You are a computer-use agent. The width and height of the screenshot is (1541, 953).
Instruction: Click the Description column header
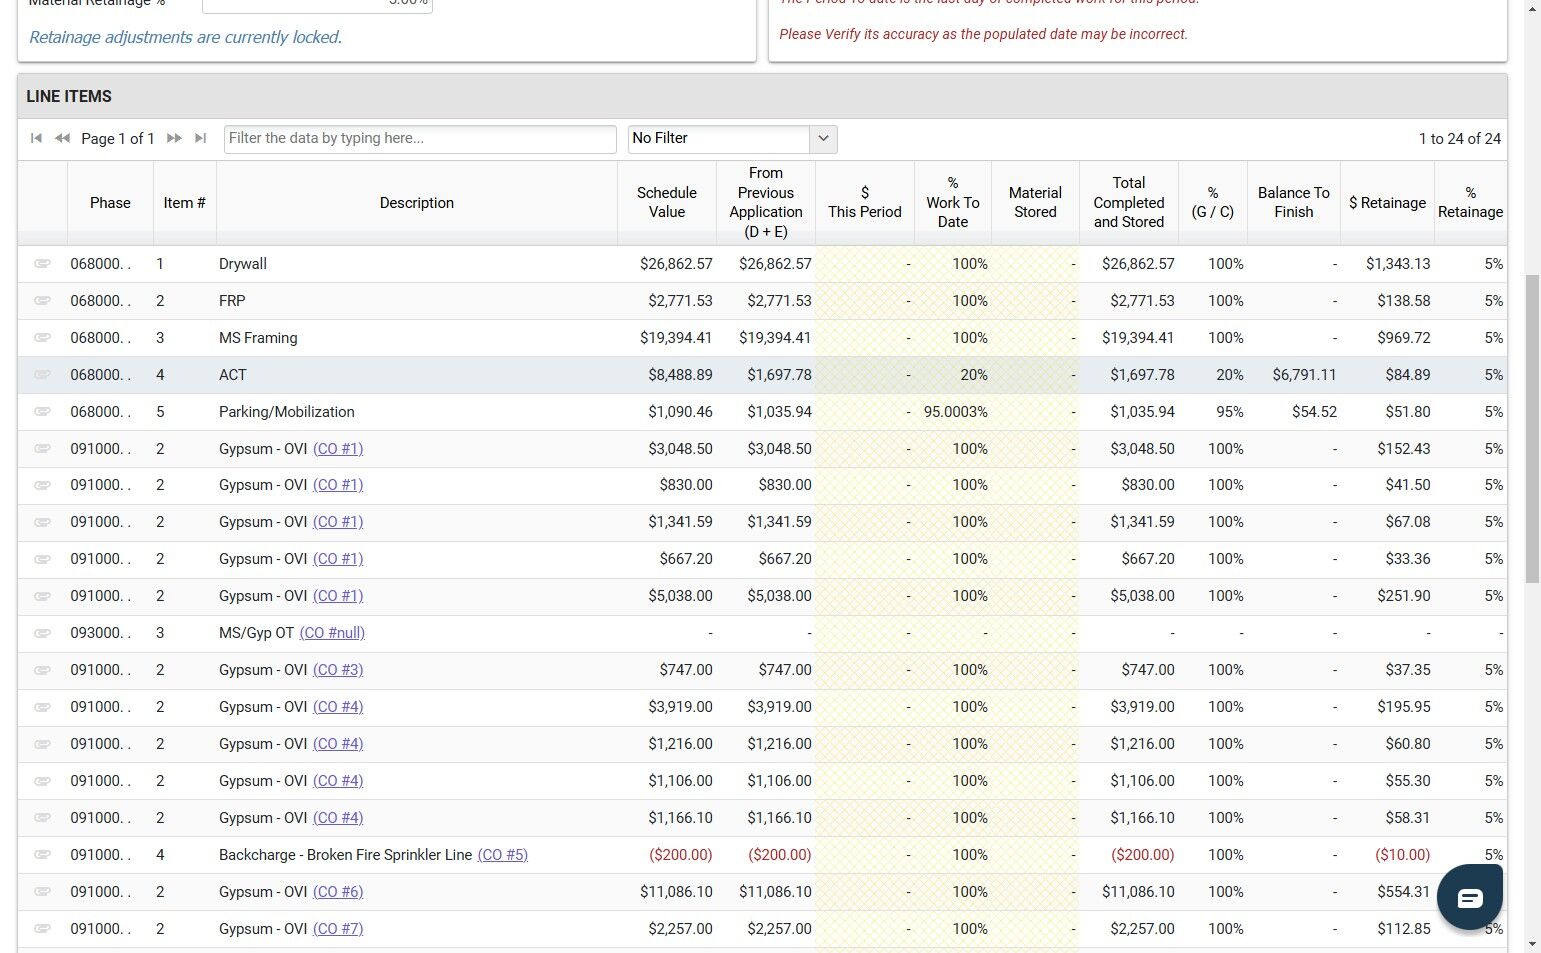[416, 202]
